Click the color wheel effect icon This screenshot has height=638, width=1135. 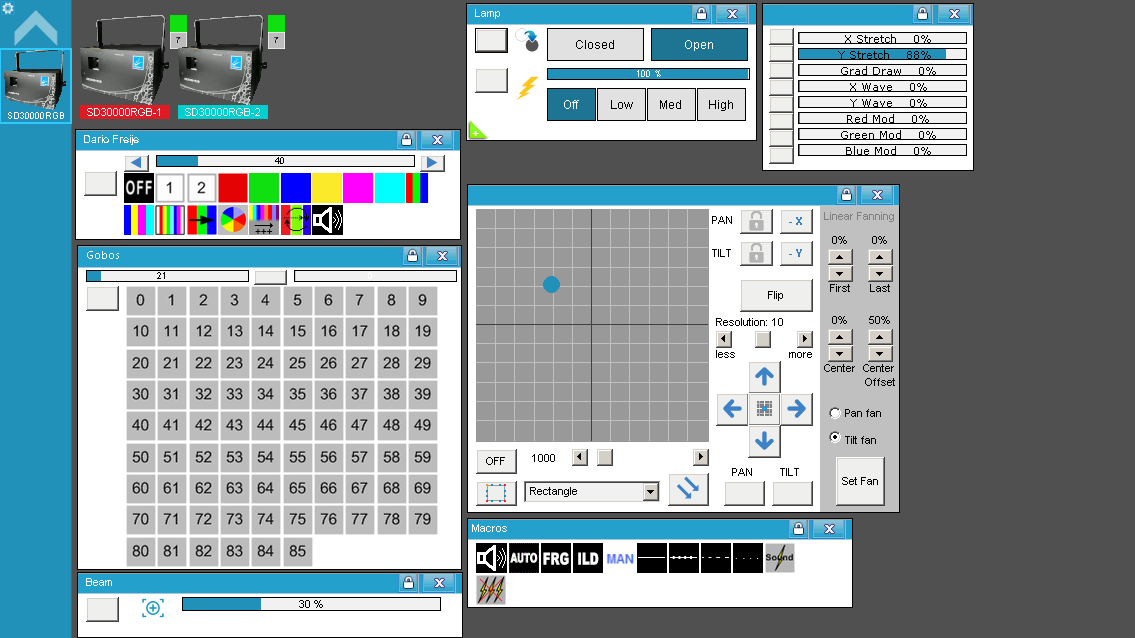(x=233, y=220)
